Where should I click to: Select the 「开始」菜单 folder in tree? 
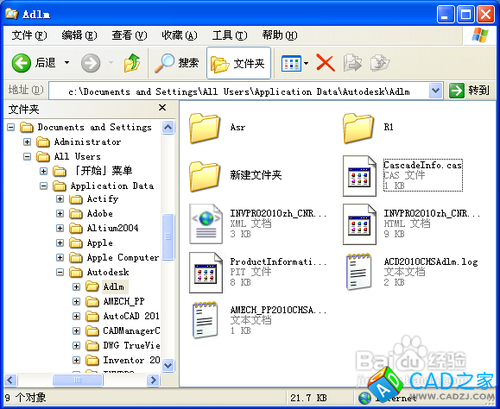tap(93, 171)
